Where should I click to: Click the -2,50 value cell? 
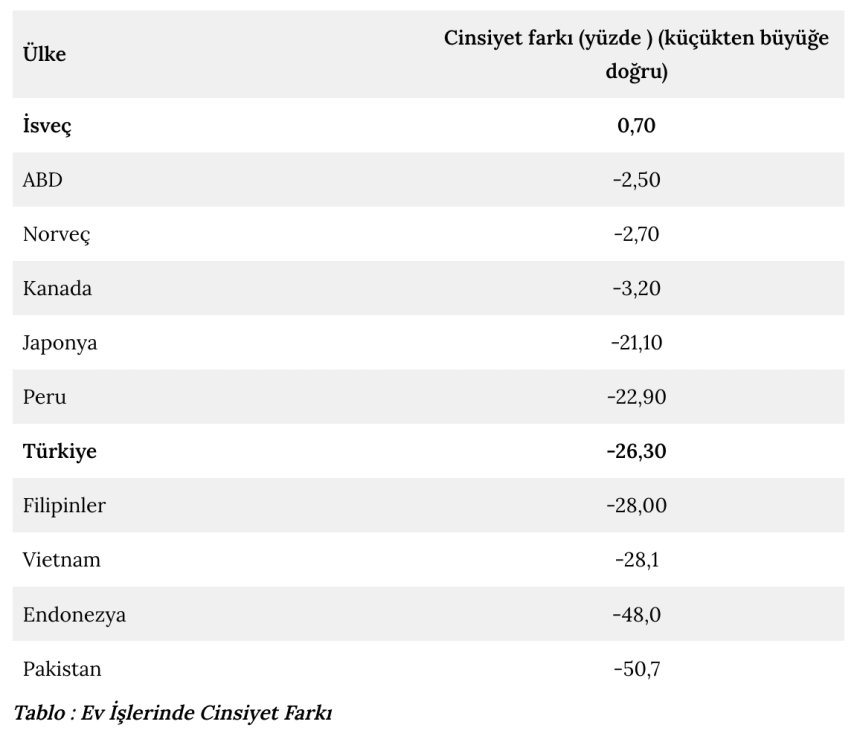click(x=636, y=180)
